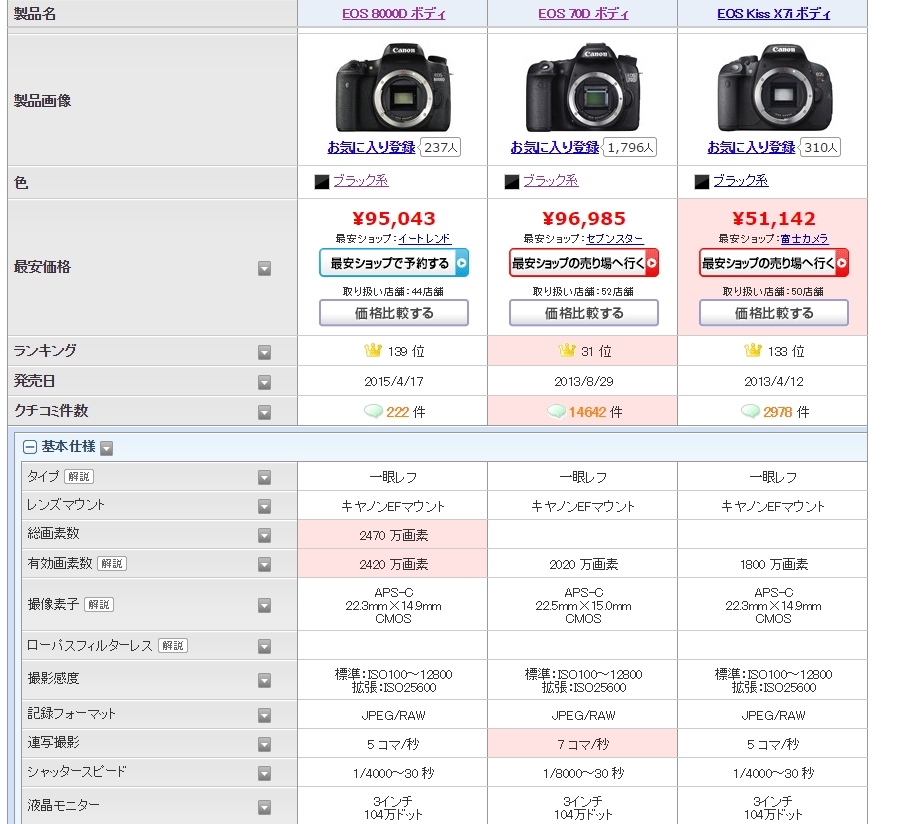Click the black color swatch for EOS 8000D

[322, 182]
